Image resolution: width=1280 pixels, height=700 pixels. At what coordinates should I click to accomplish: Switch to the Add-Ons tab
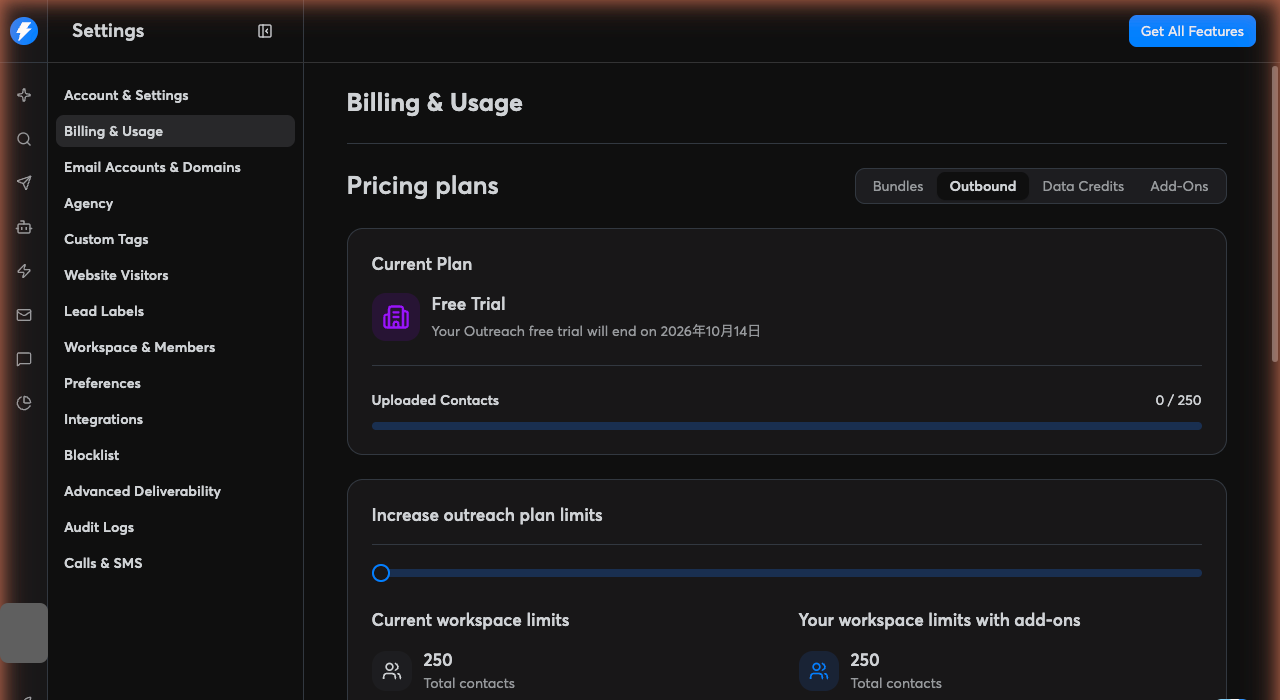coord(1179,186)
